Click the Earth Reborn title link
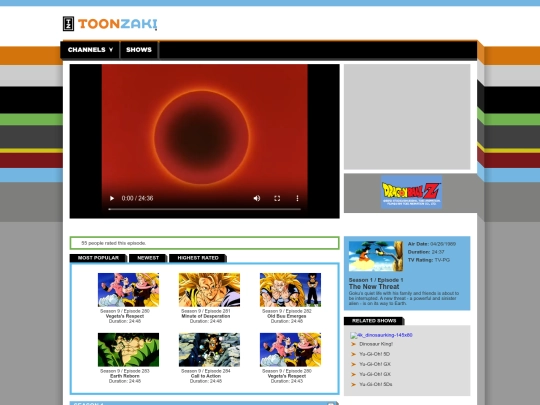Image resolution: width=540 pixels, height=405 pixels. (x=125, y=376)
